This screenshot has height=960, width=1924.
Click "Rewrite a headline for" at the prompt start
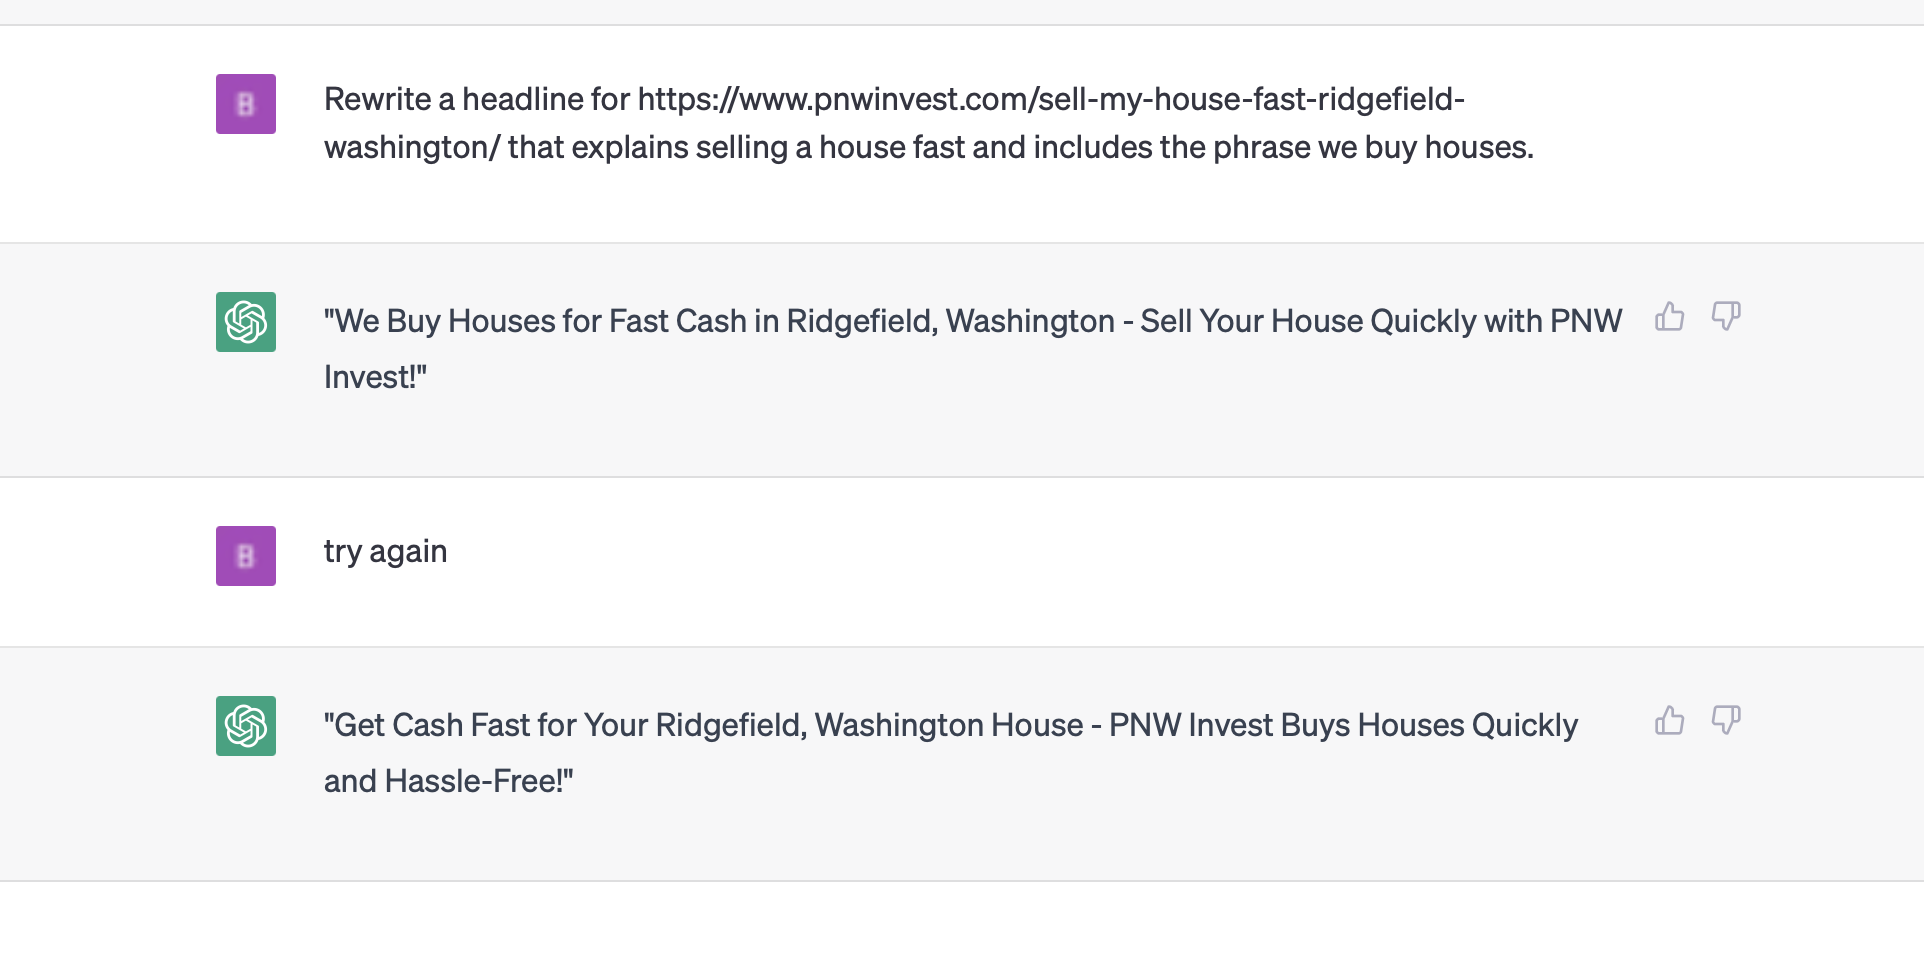coord(477,99)
